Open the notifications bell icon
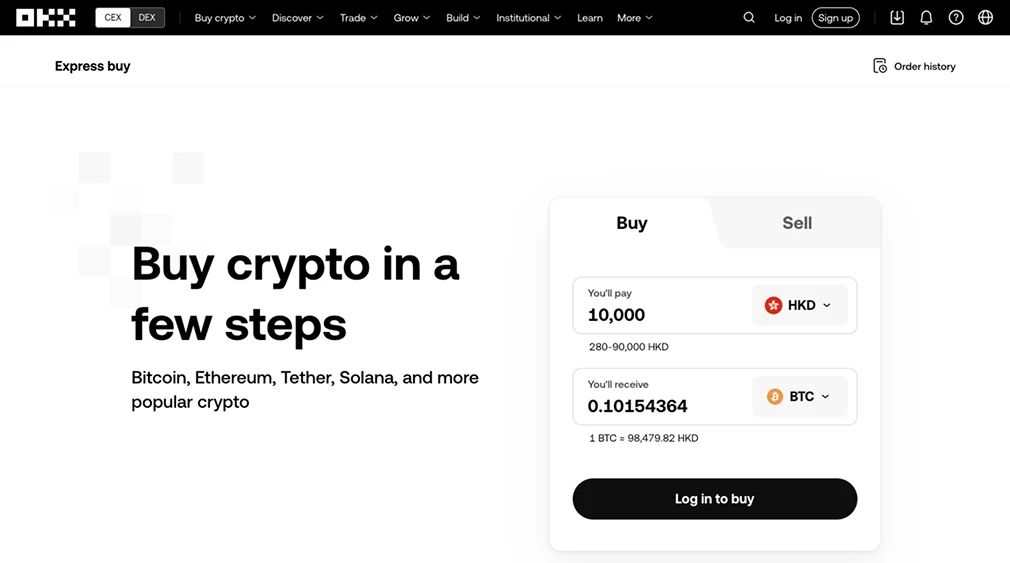Viewport: 1010px width, 563px height. [926, 17]
